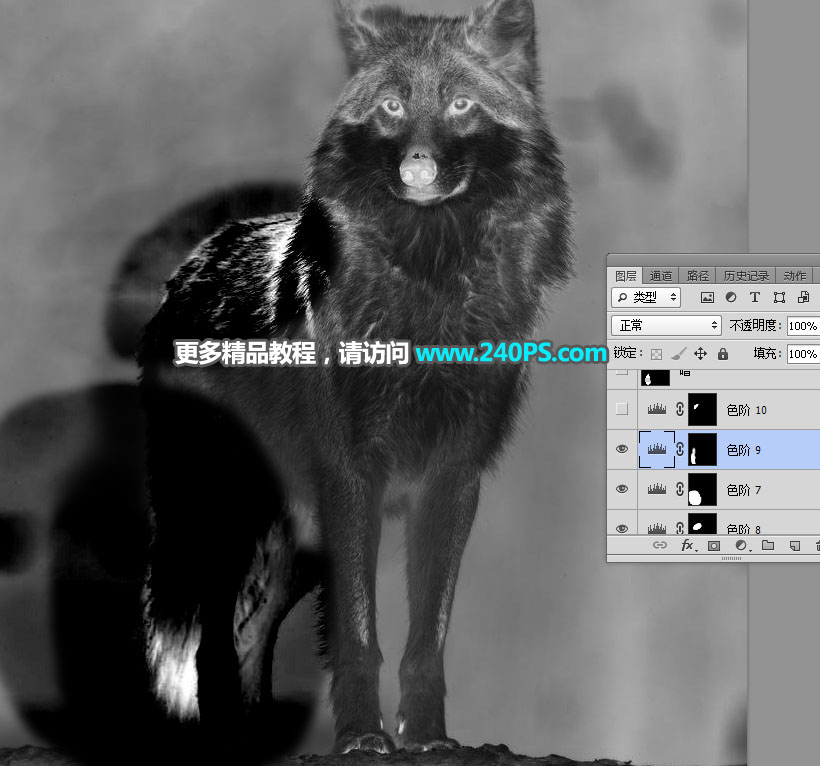Select the layer mask thumbnail of 色阶 10

pos(702,409)
